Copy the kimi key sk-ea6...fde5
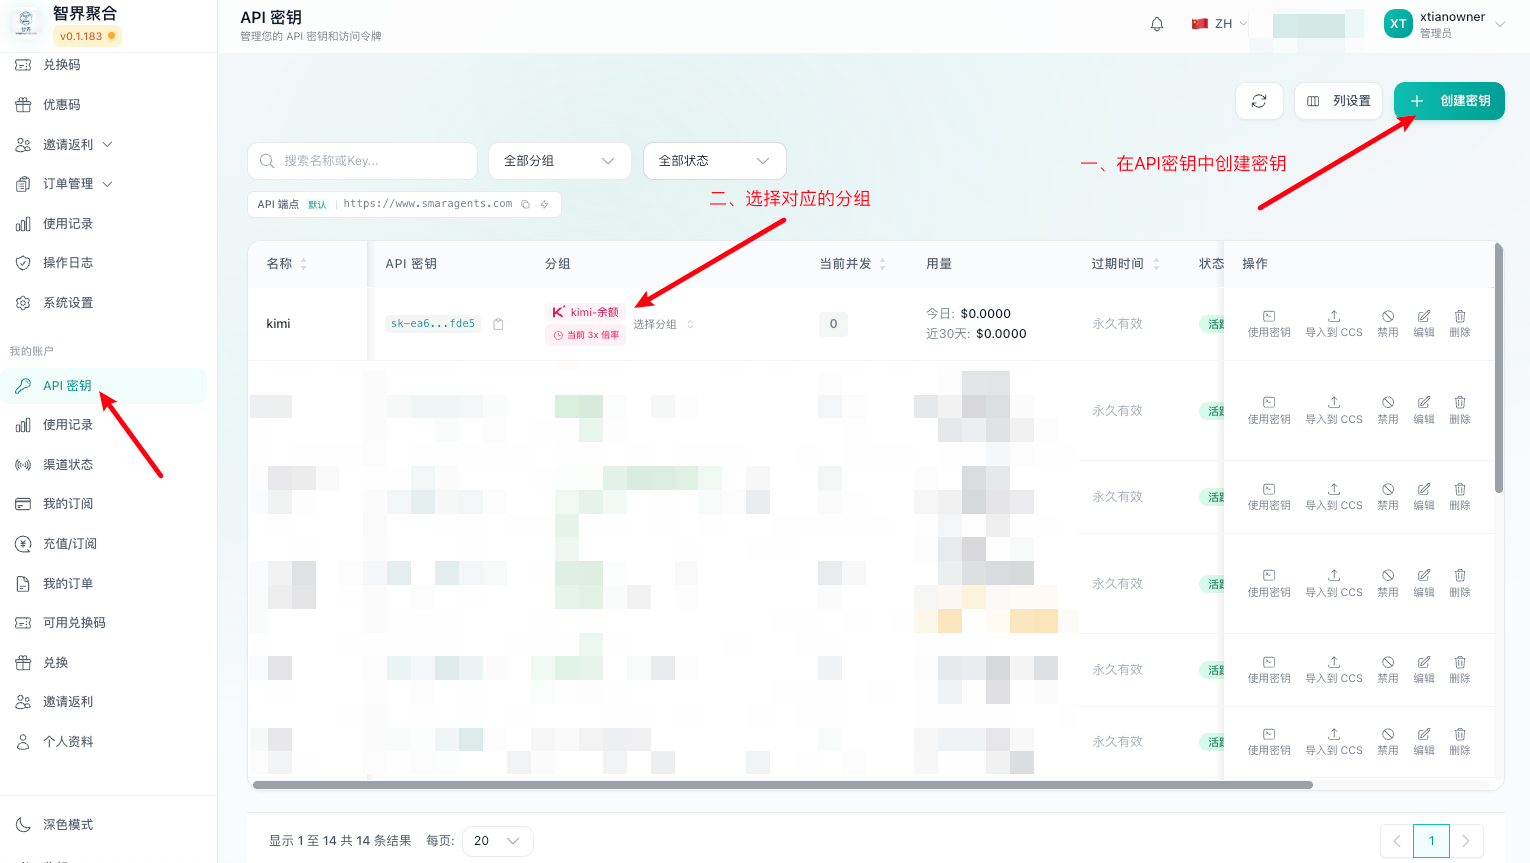This screenshot has height=863, width=1530. click(x=498, y=324)
